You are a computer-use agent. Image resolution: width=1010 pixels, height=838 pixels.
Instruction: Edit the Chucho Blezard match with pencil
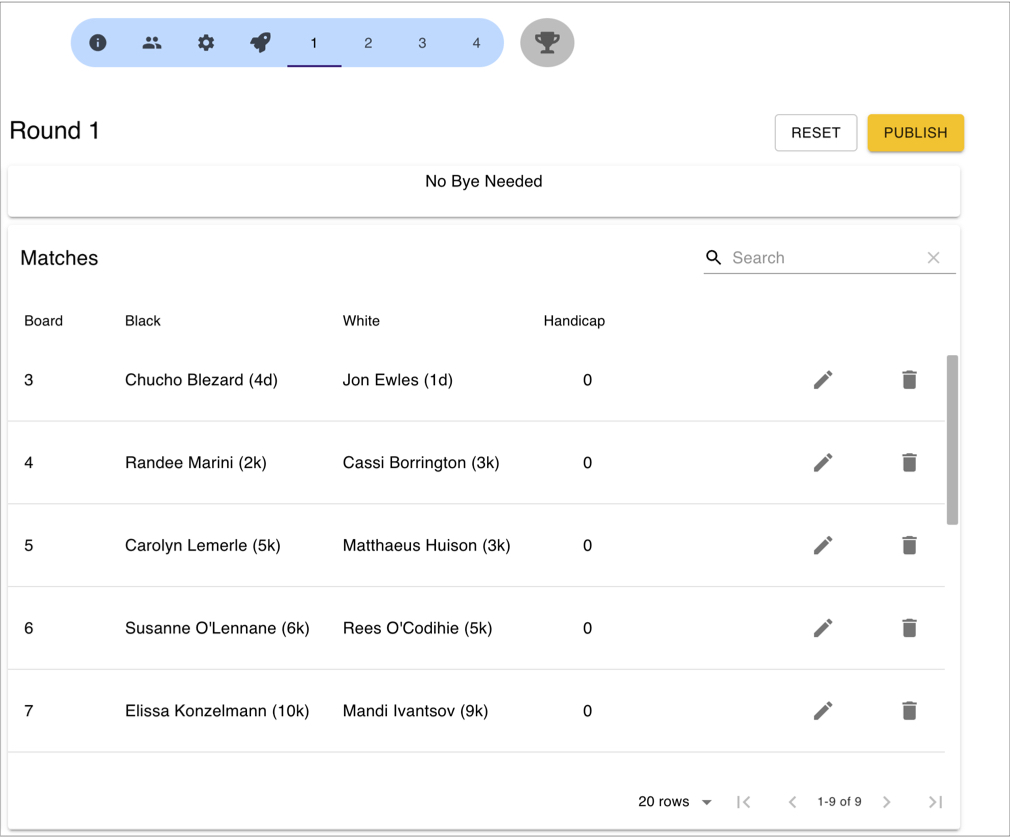823,380
